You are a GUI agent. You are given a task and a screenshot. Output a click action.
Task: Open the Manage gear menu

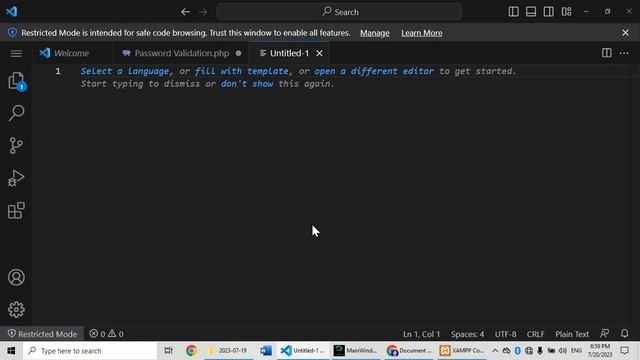pos(16,310)
